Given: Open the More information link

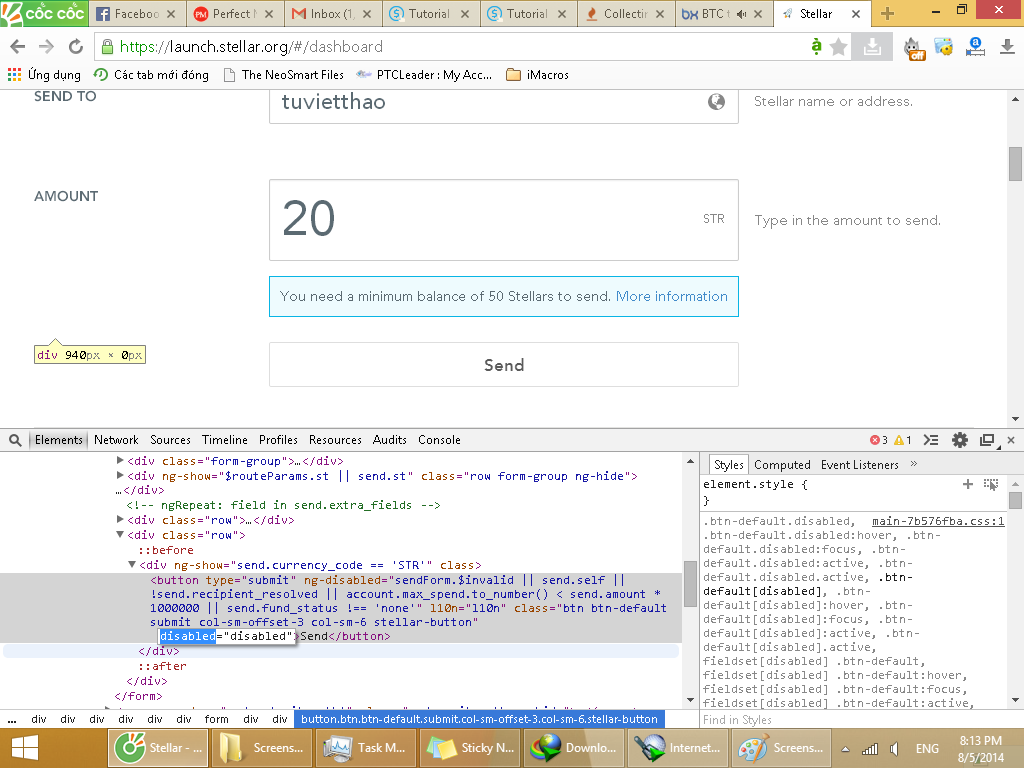Looking at the screenshot, I should click(x=671, y=296).
